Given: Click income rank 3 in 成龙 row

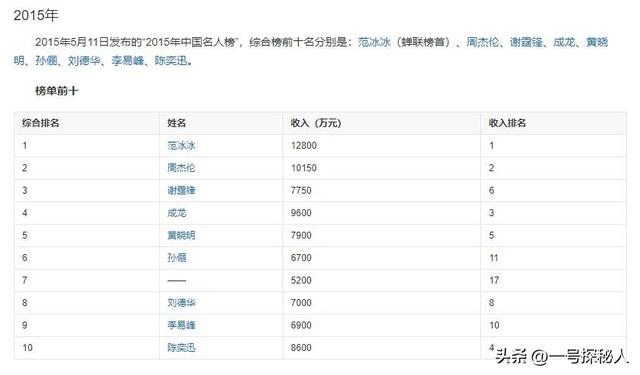Looking at the screenshot, I should 491,213.
